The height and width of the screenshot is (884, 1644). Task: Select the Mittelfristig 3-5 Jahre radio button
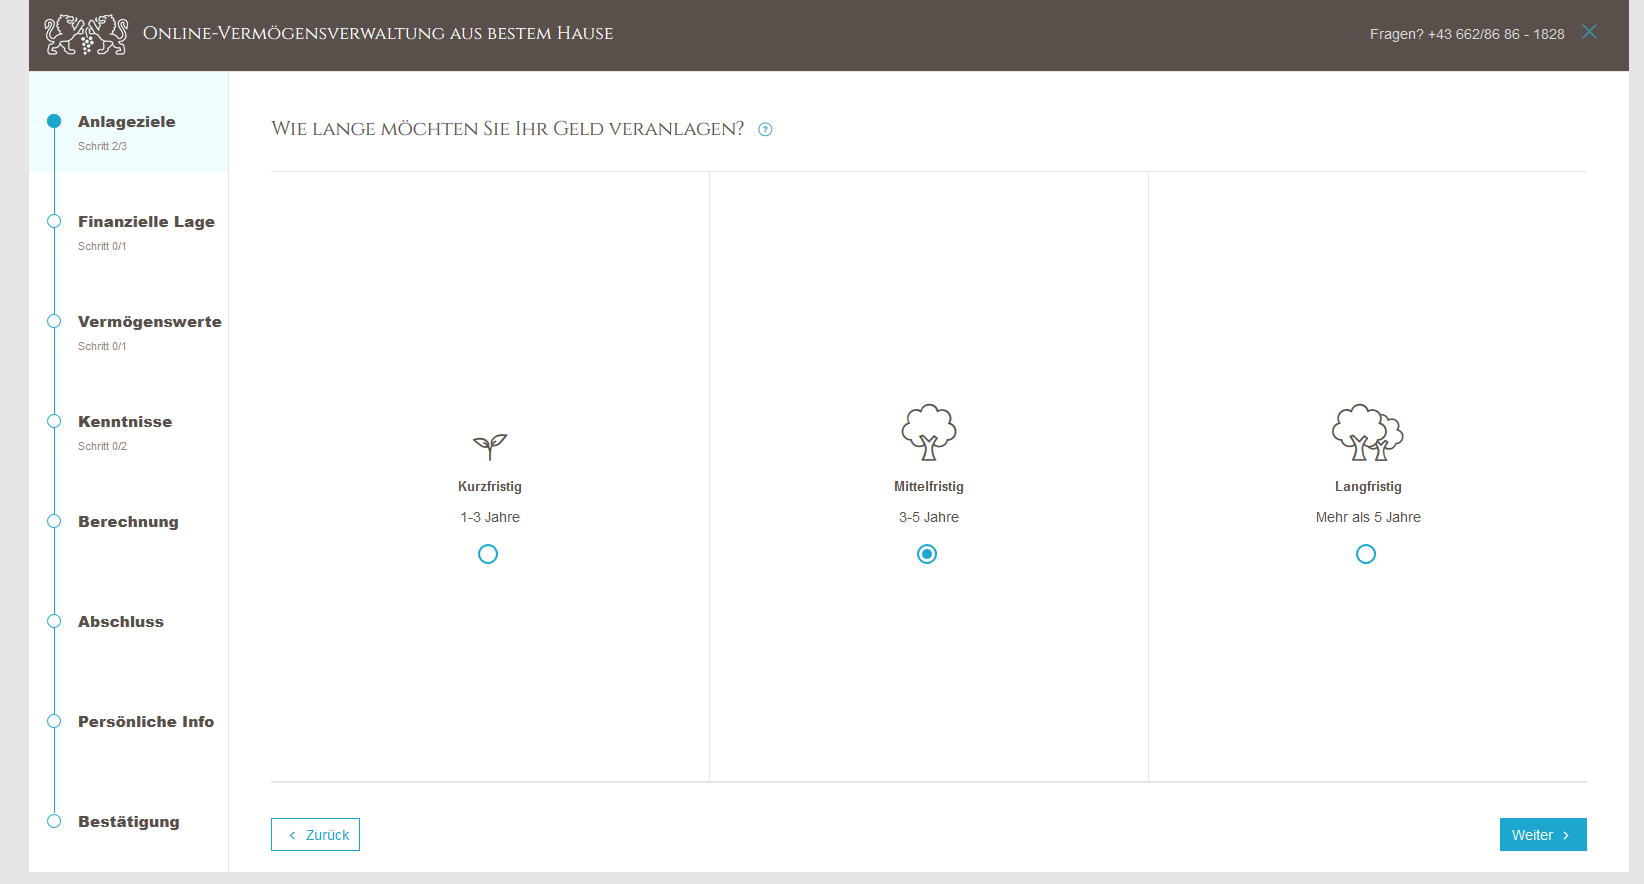click(x=927, y=554)
